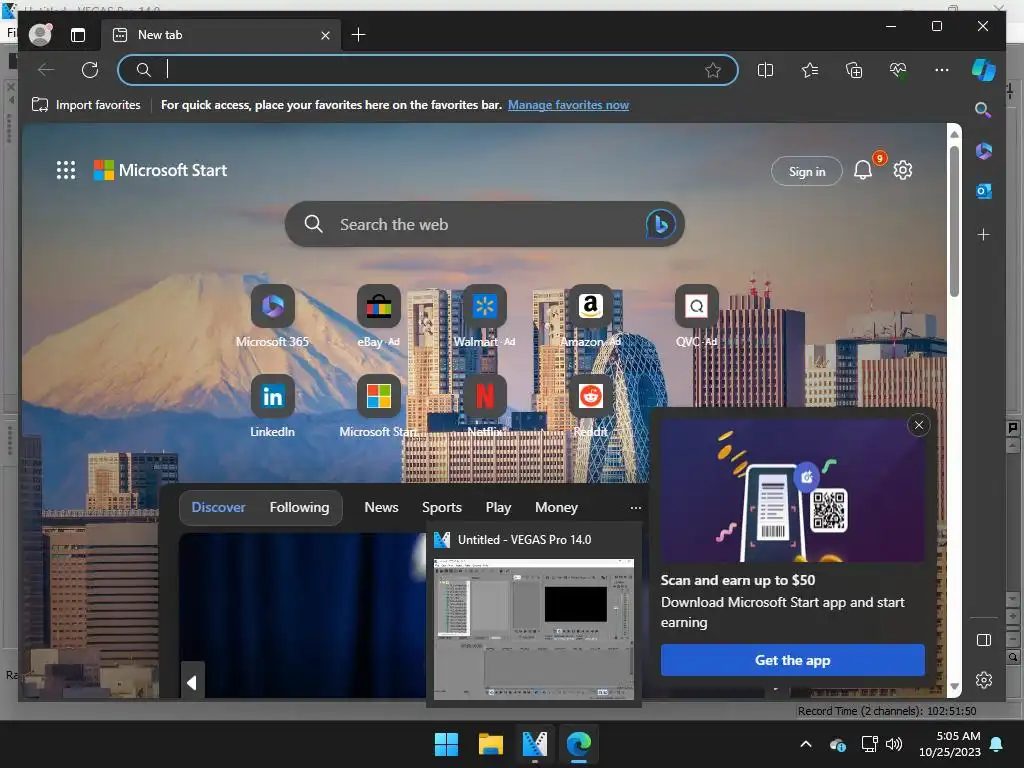
Task: Click Sign in button
Action: (807, 172)
